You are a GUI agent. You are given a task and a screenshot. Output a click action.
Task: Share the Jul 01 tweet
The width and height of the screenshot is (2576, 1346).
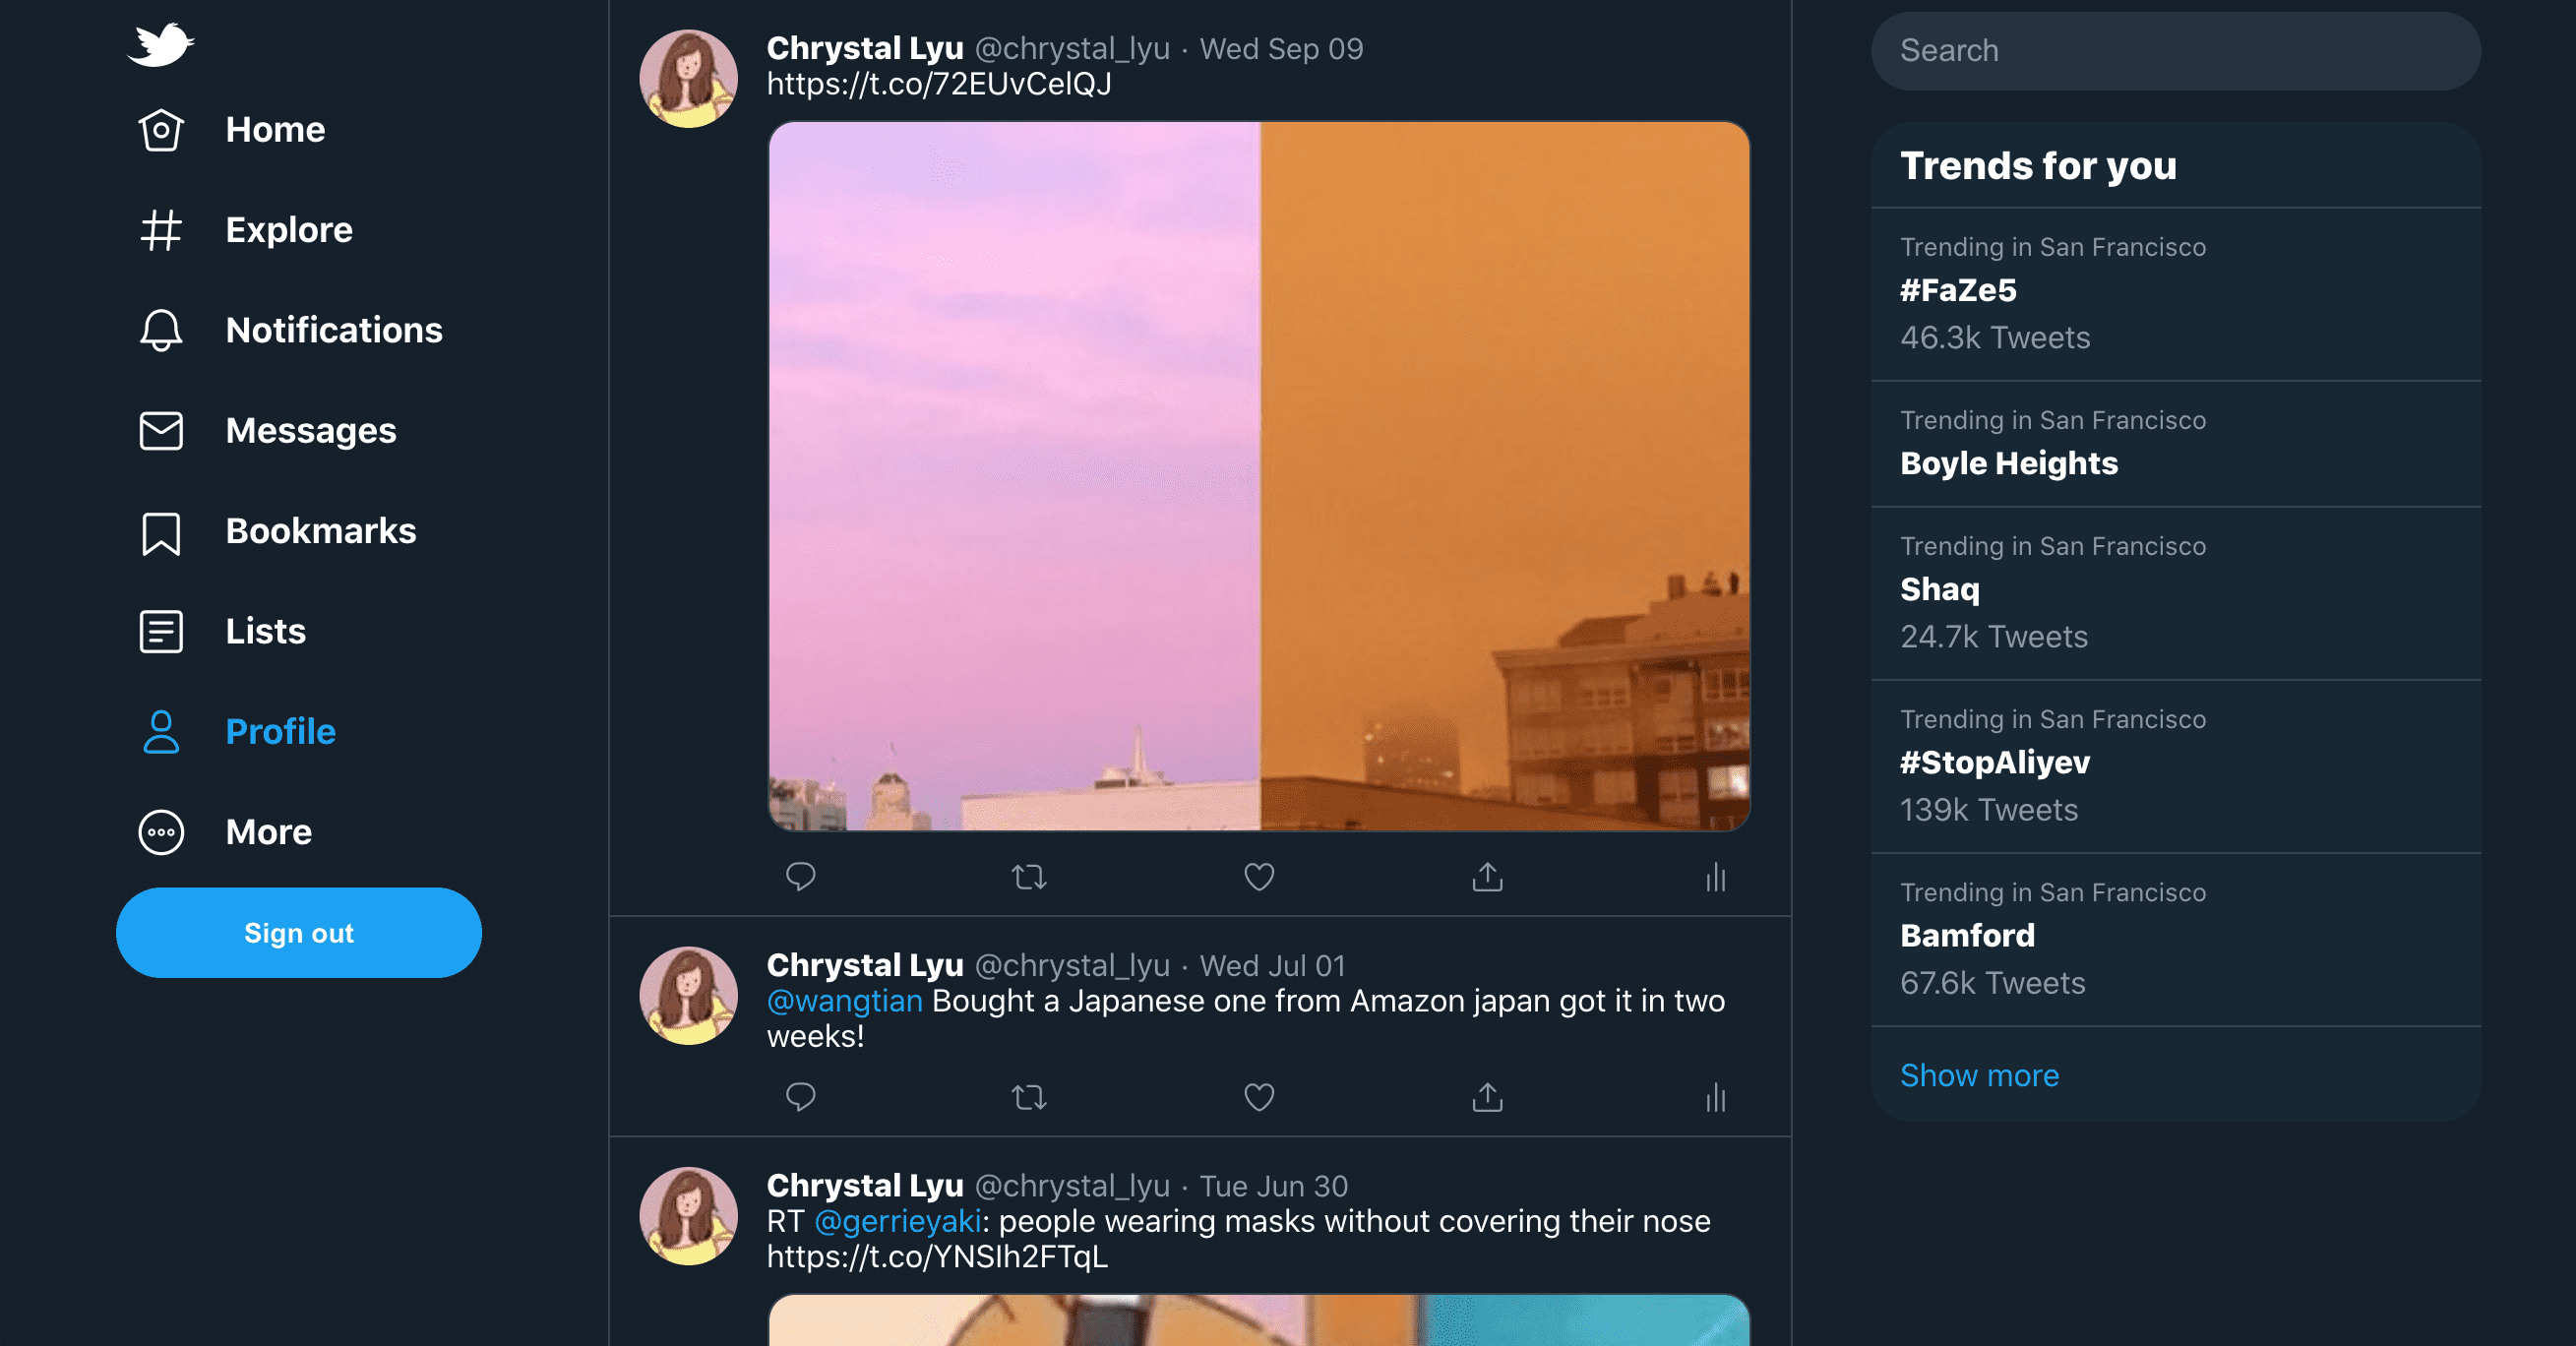click(1487, 1097)
